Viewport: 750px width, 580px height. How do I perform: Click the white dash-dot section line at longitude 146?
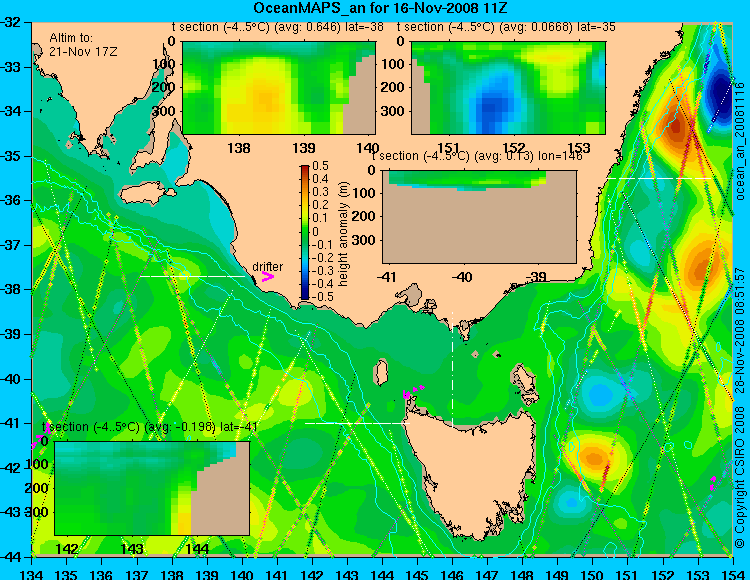click(452, 369)
